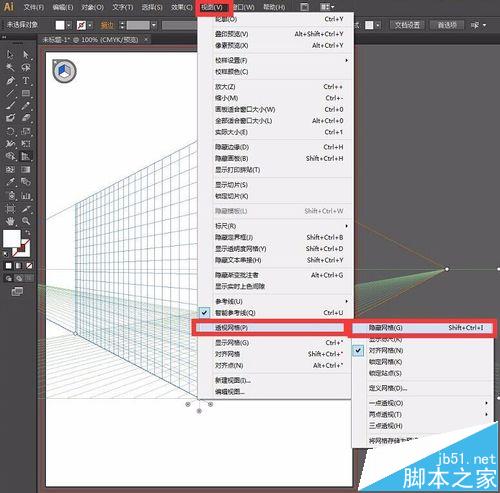This screenshot has height=493, width=500.
Task: Select the Hand tool
Action: 10,221
